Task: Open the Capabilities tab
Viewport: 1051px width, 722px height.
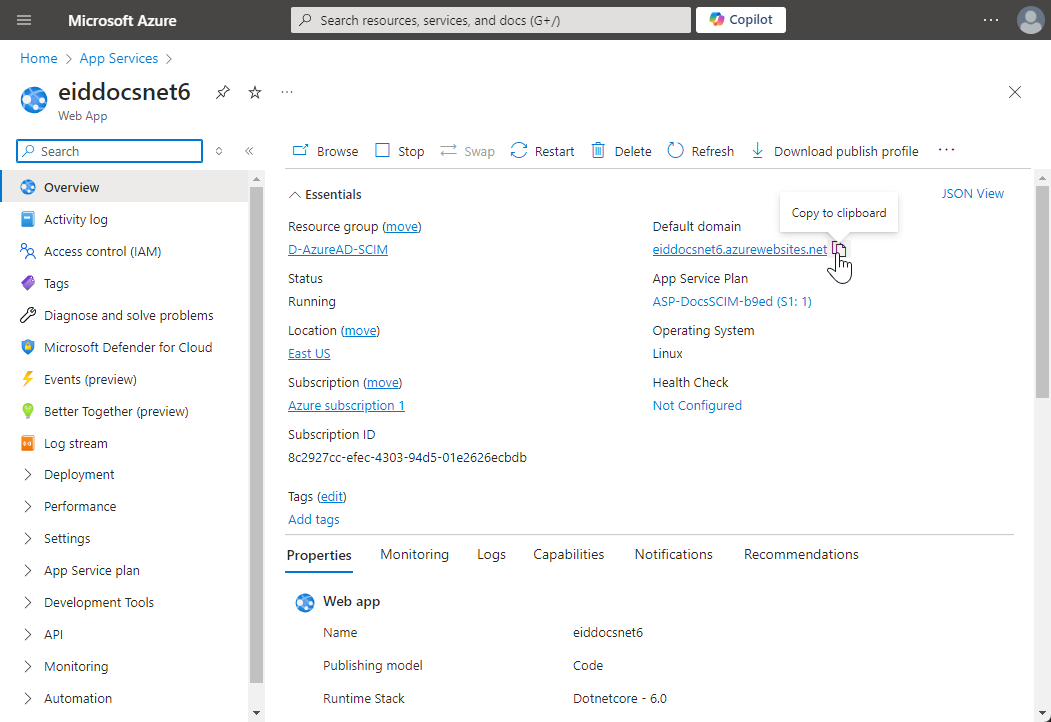Action: pos(568,555)
